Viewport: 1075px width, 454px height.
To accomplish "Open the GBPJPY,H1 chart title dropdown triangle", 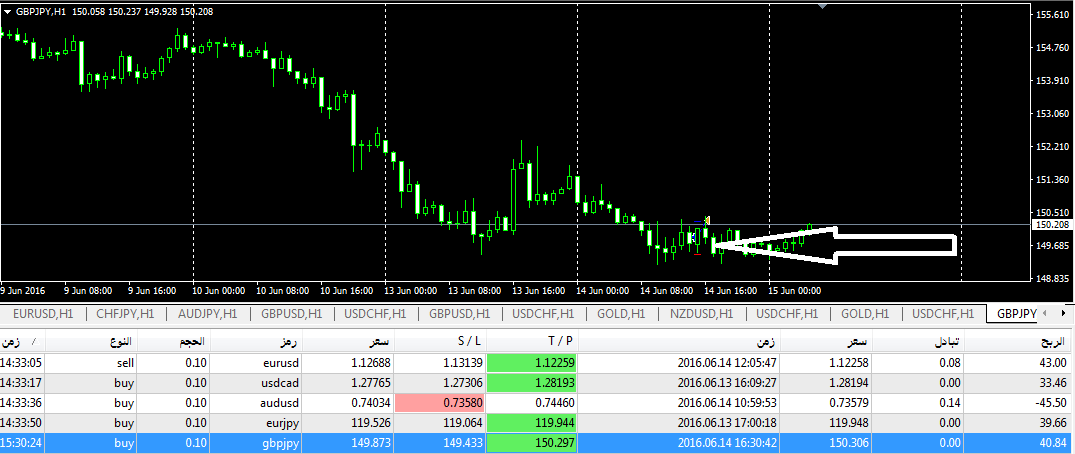I will 8,11.
